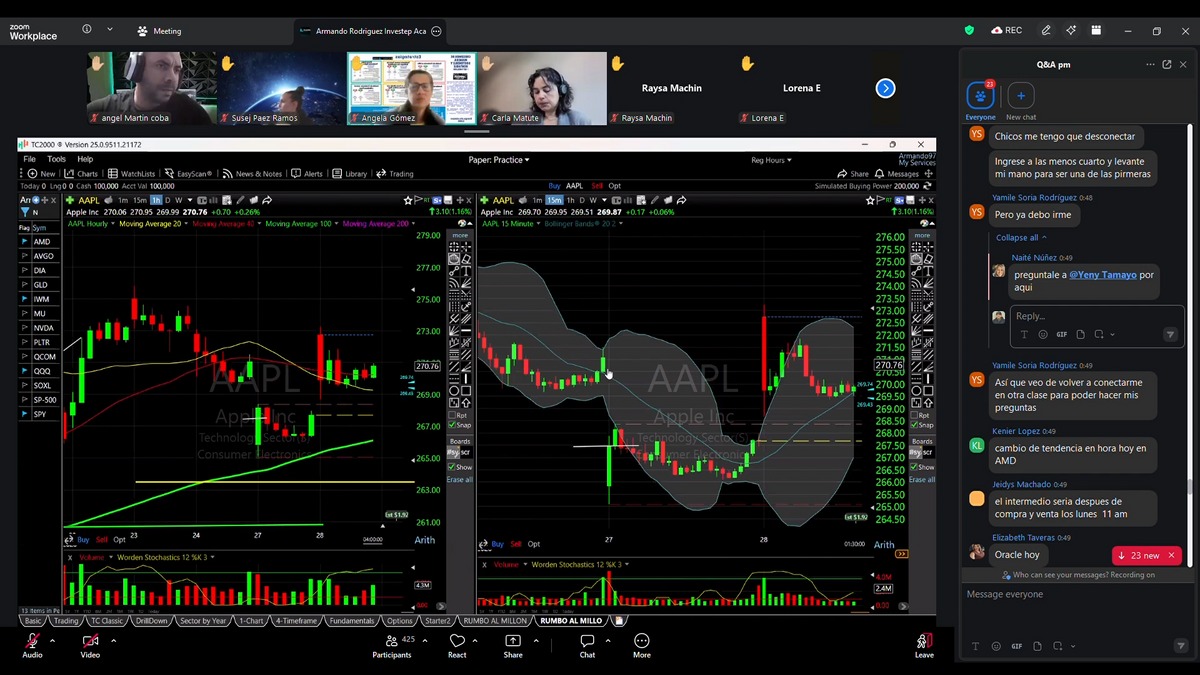
Task: Toggle Snap checkbox on the hourly chart
Action: tap(452, 425)
